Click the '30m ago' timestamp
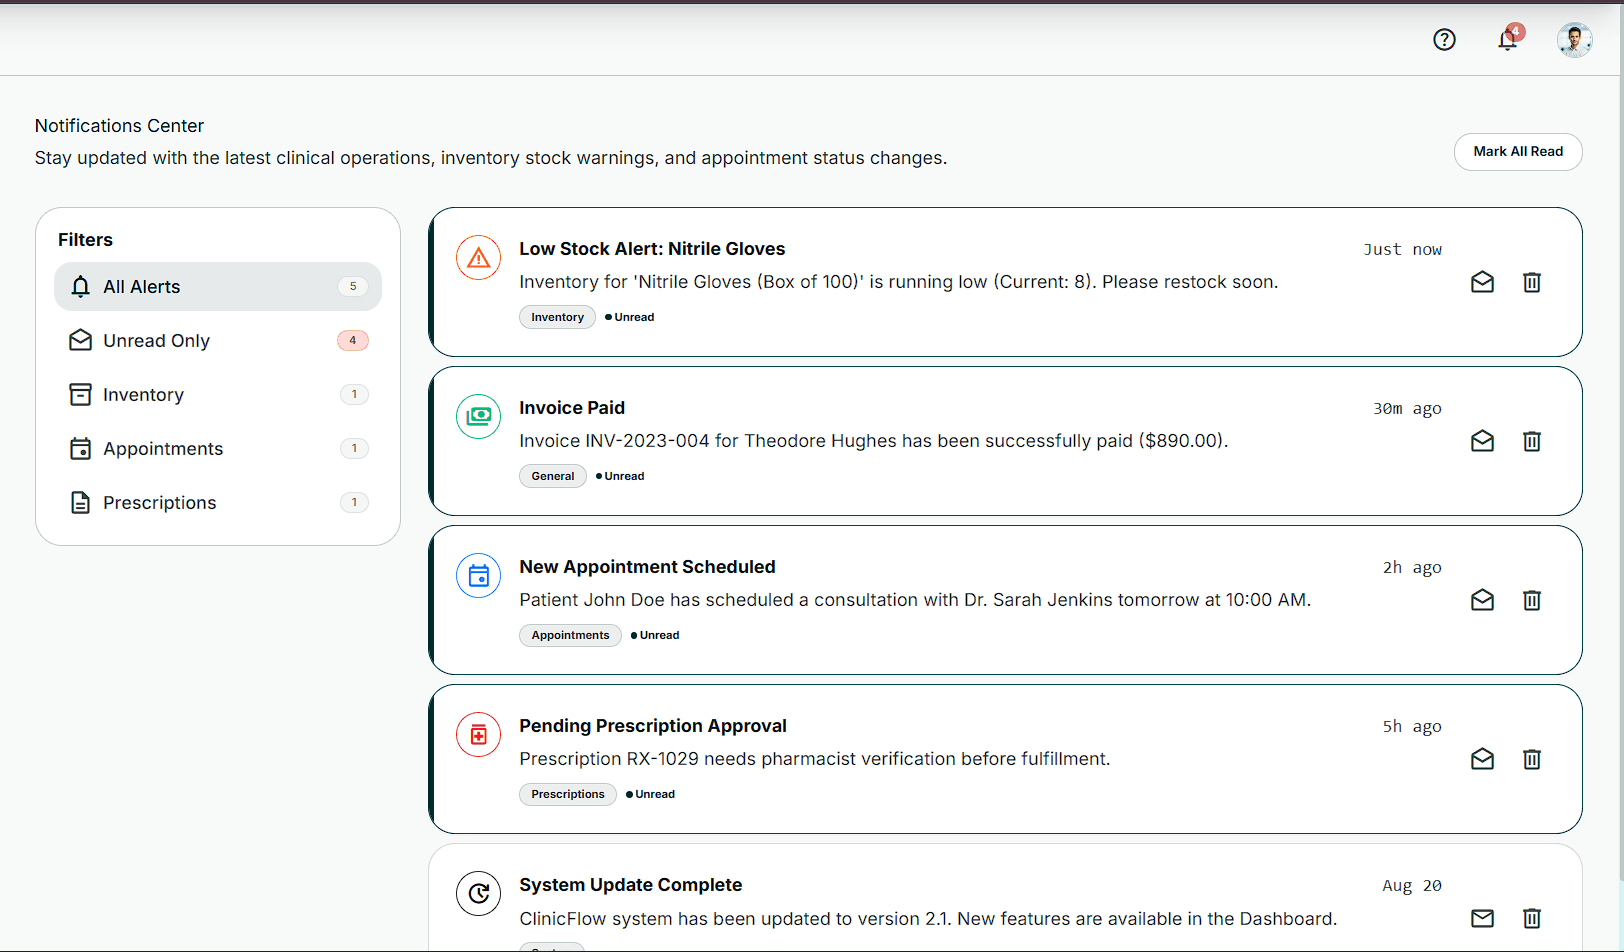 pos(1407,408)
